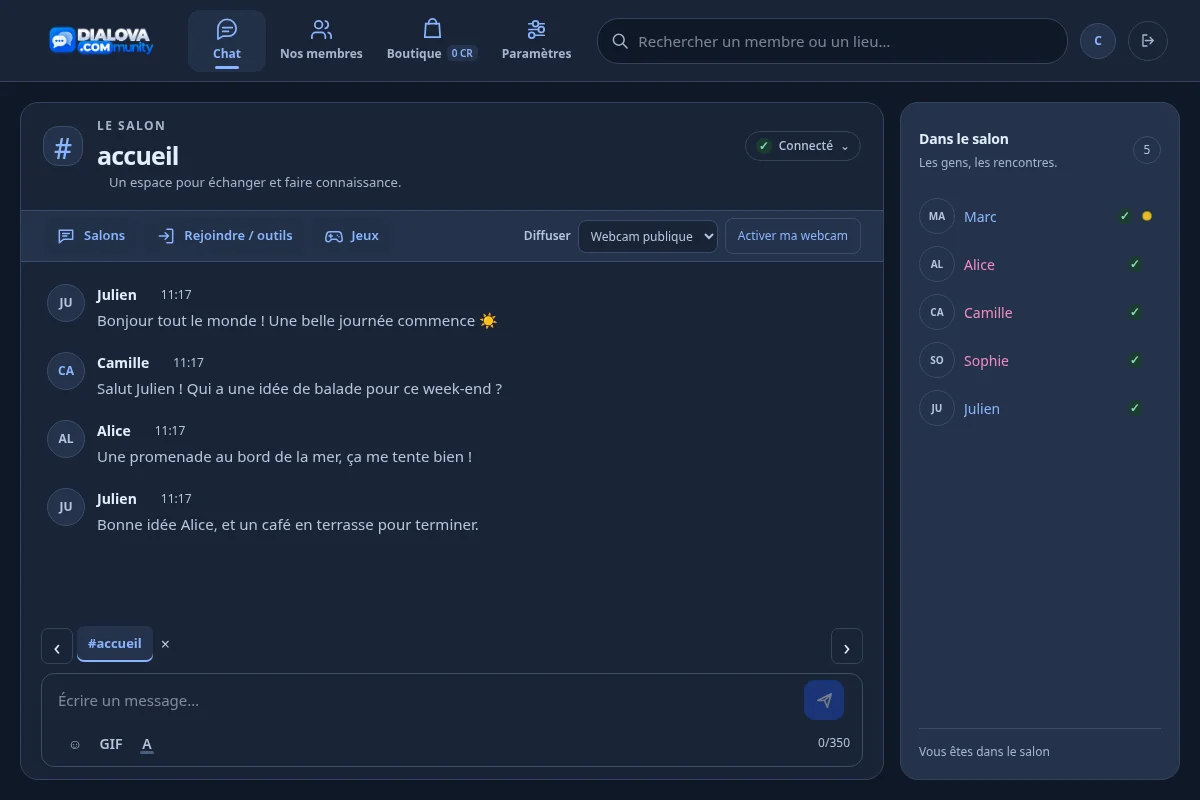Open the Salons menu

(x=92, y=236)
